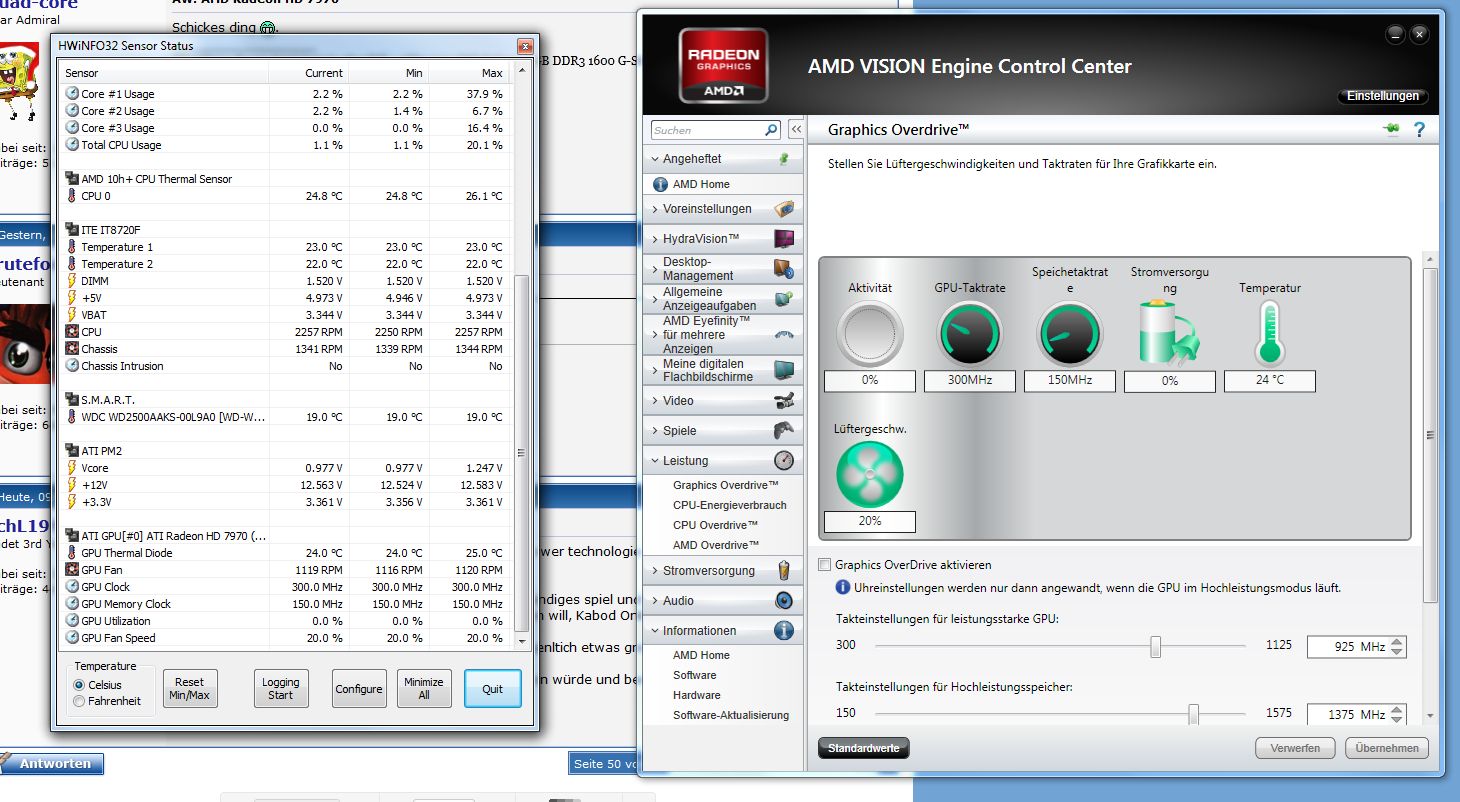Click the Übernehmen button

1388,748
